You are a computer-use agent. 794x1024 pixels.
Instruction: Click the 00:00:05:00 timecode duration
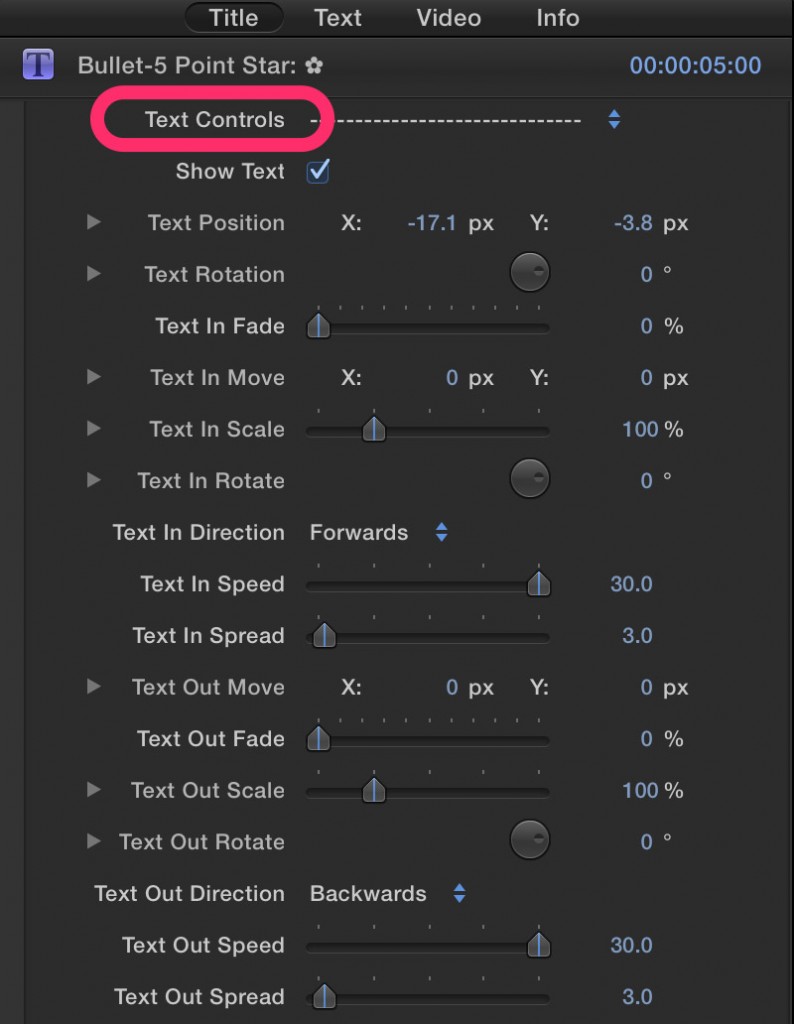[695, 65]
